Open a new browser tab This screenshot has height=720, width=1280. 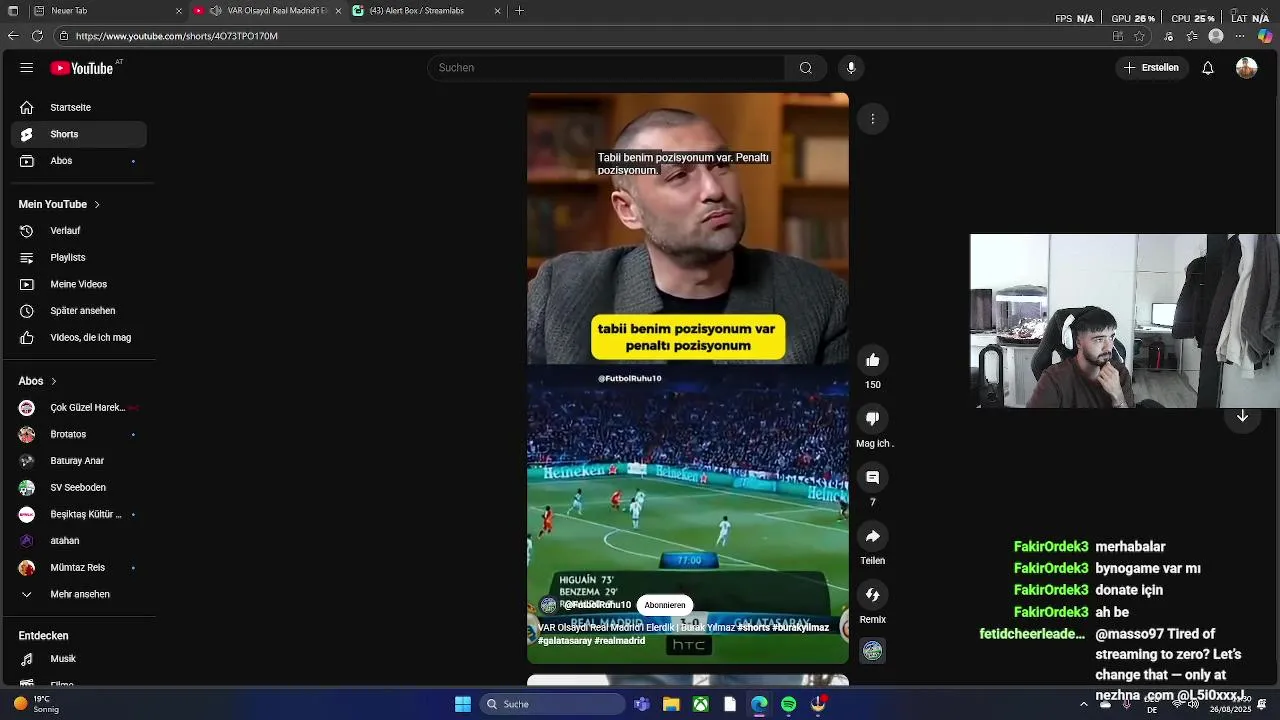(519, 11)
